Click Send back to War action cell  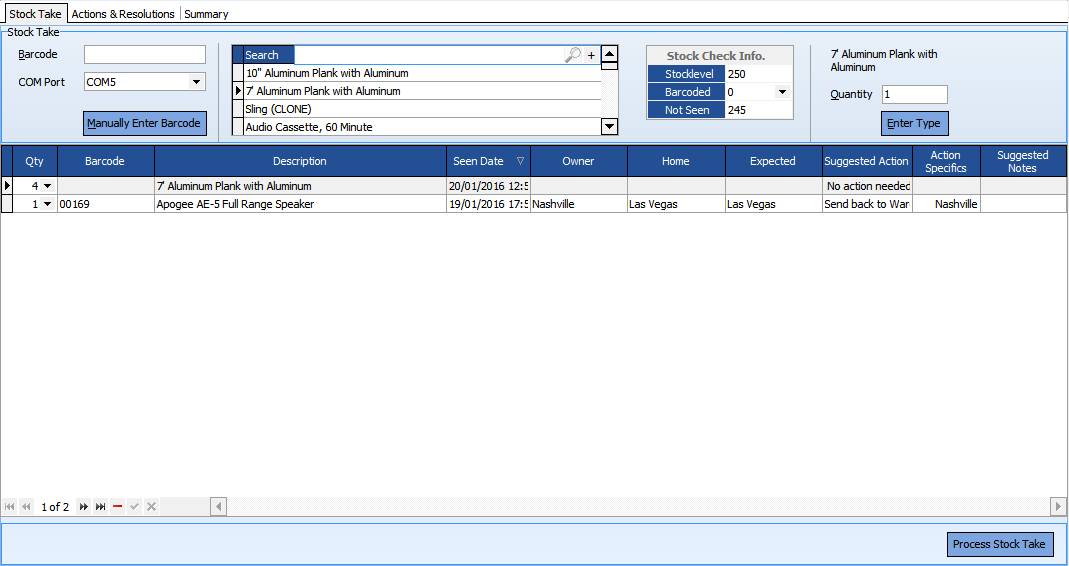(867, 204)
